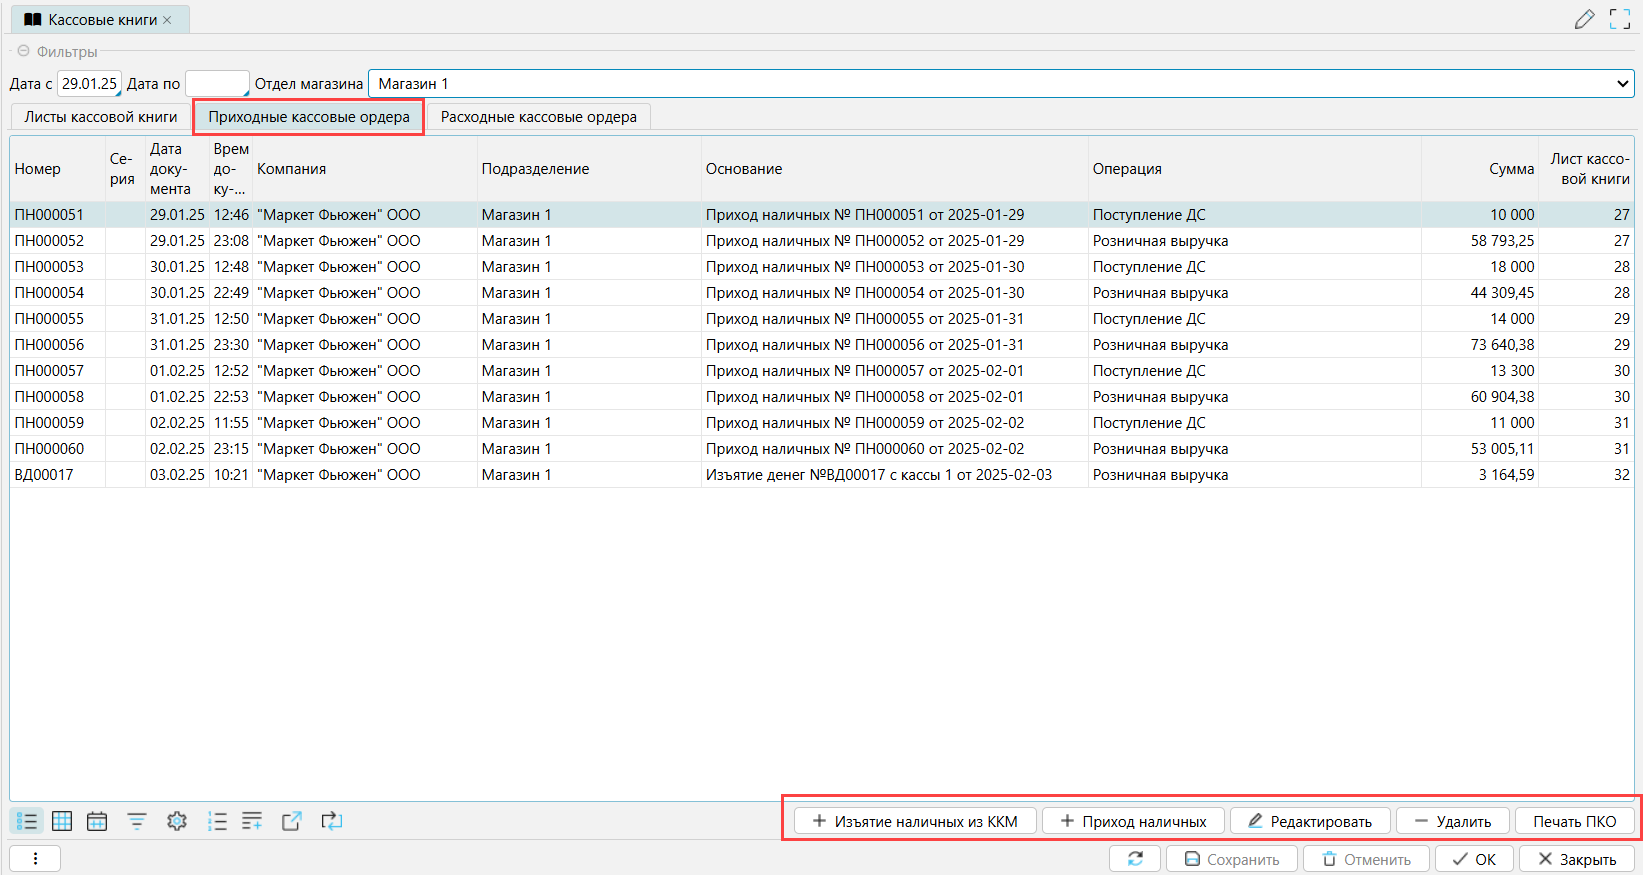Switch to Листы кассовой книги tab

tap(101, 117)
